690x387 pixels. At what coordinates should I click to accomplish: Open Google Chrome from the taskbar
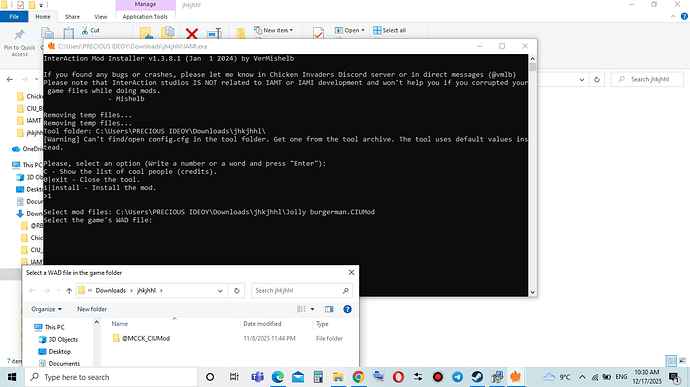tap(358, 377)
